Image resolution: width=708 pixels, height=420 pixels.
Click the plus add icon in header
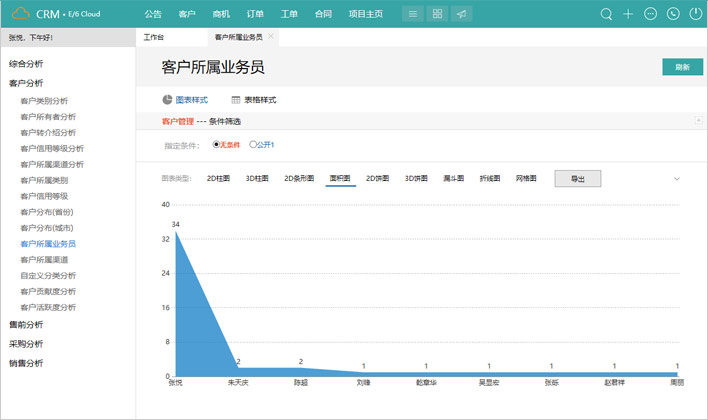(628, 14)
